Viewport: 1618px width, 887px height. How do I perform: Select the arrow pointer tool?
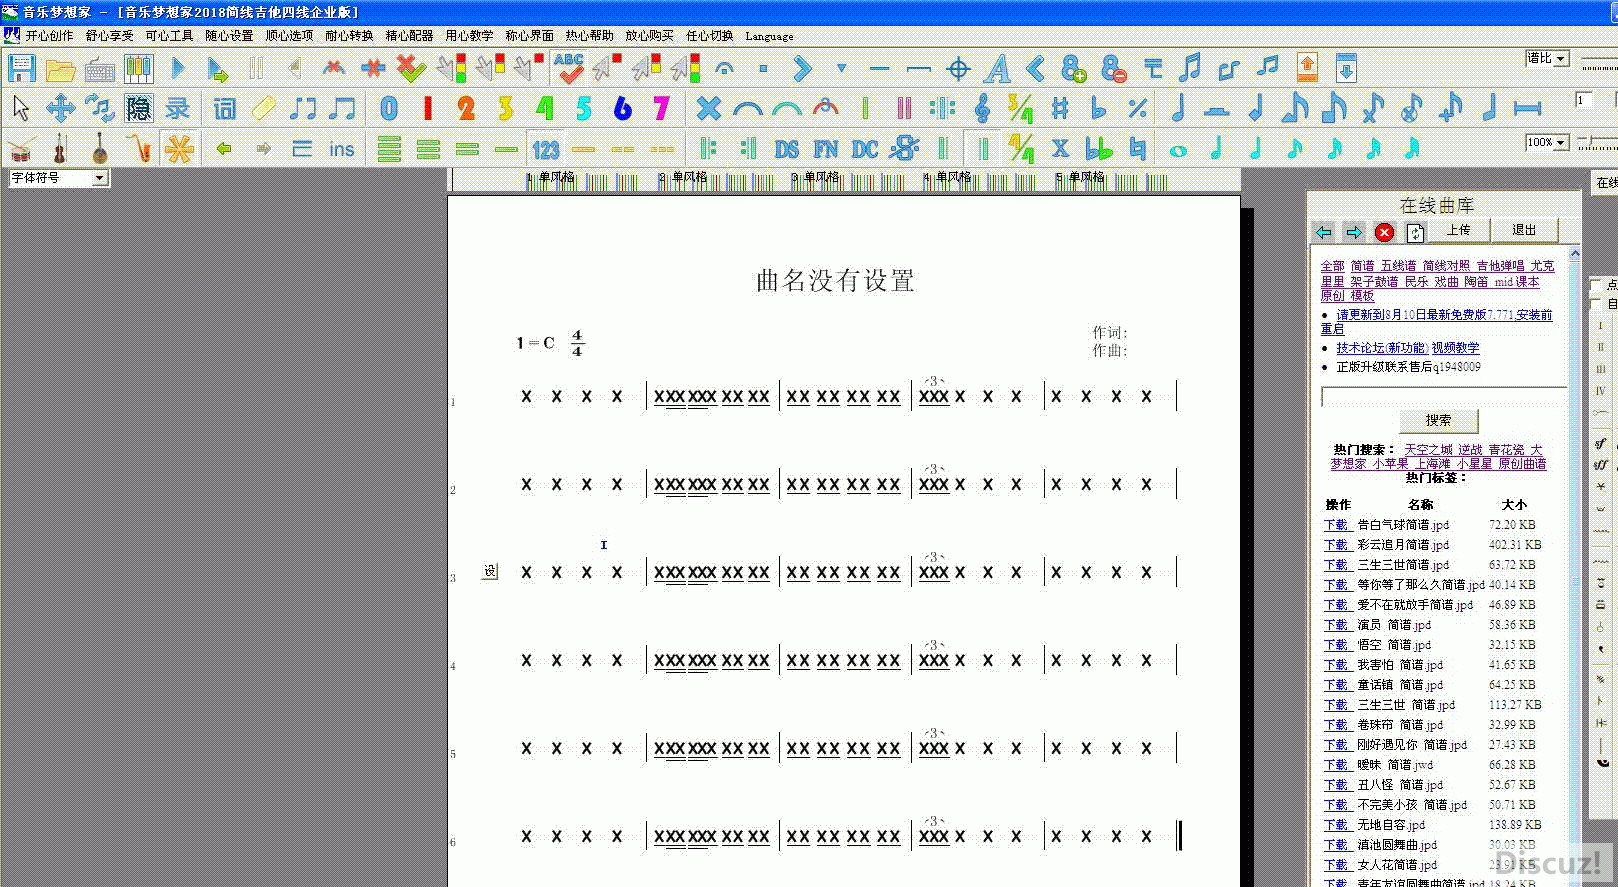(21, 108)
